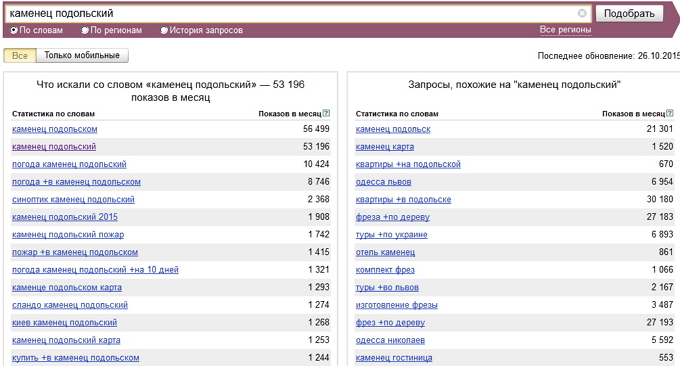Select the 'По словам' radio button
680x366 pixels.
click(14, 30)
